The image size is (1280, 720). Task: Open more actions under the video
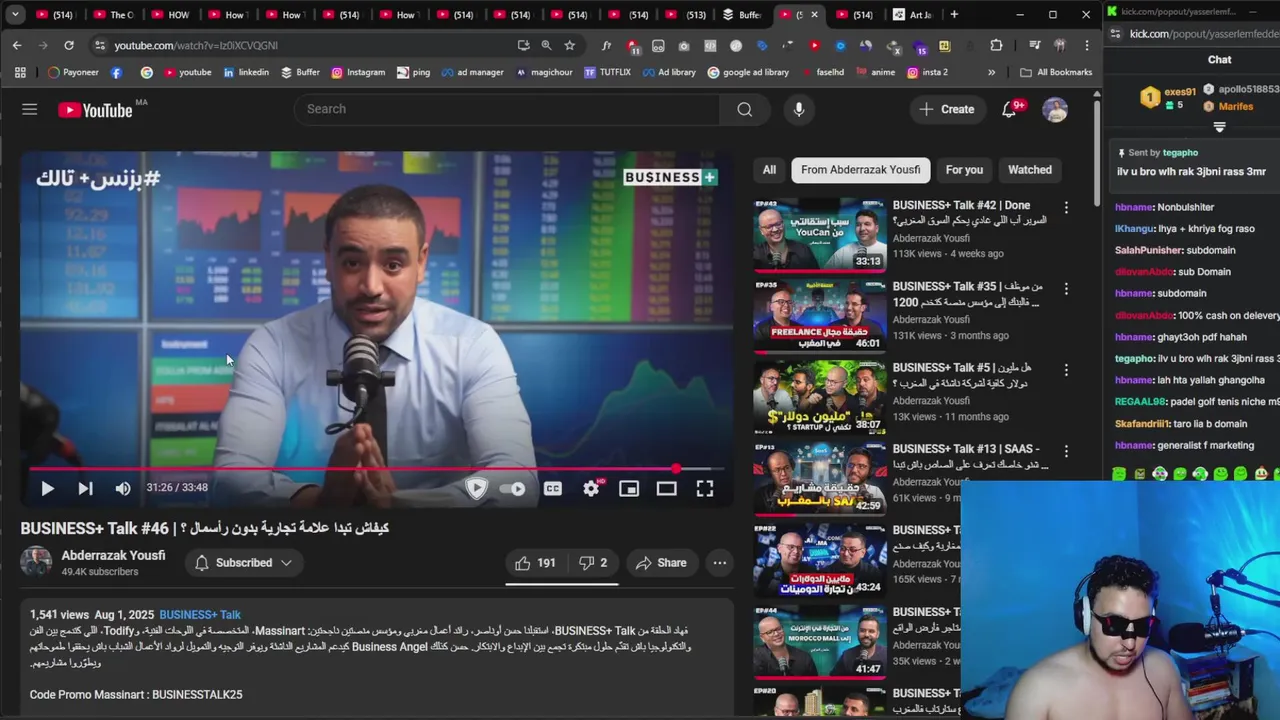pos(720,563)
